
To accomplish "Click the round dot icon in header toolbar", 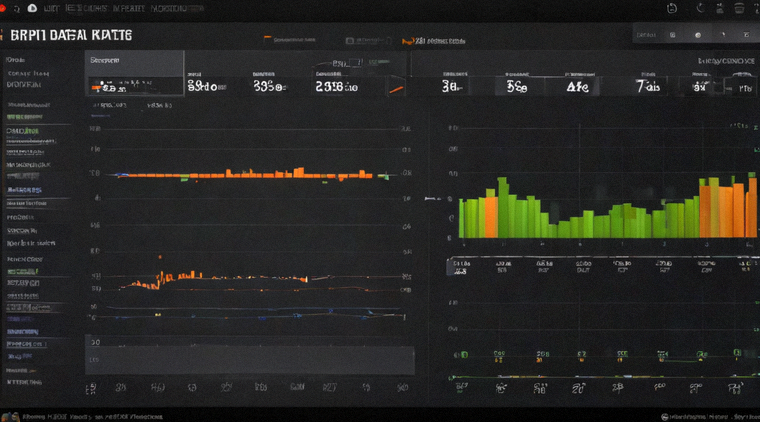I will coord(698,35).
